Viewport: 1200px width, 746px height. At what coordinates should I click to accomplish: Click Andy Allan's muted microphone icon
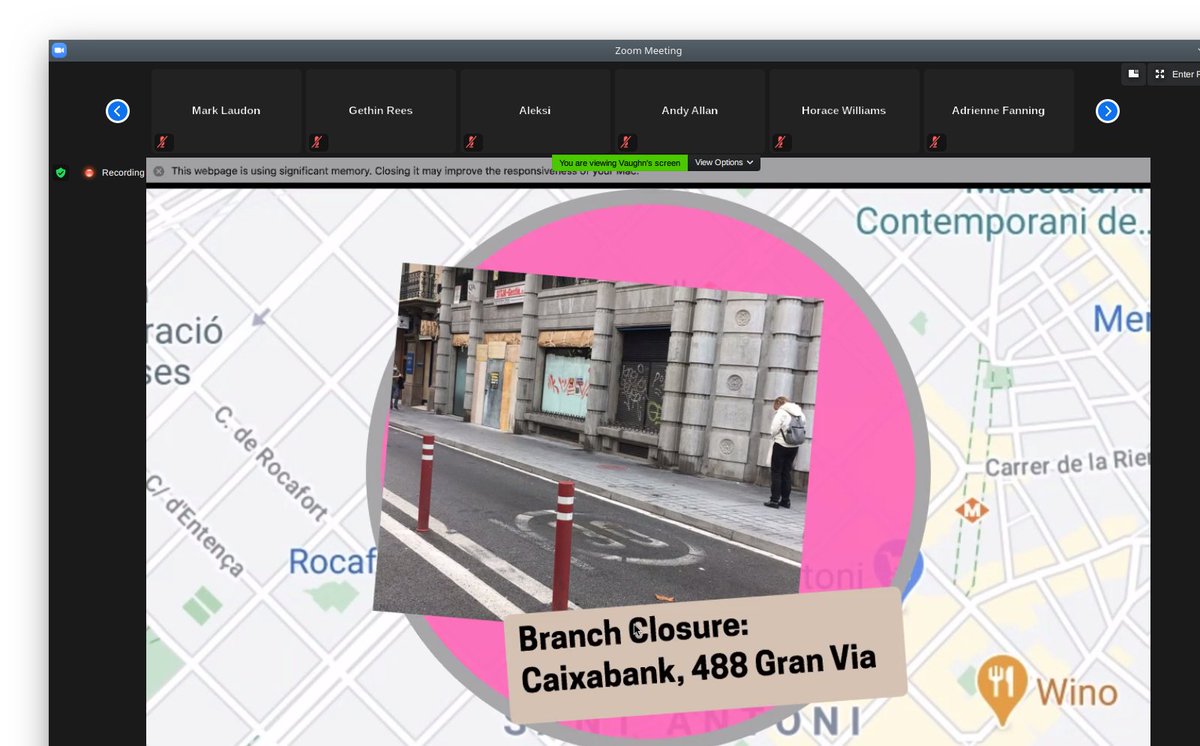(x=626, y=142)
